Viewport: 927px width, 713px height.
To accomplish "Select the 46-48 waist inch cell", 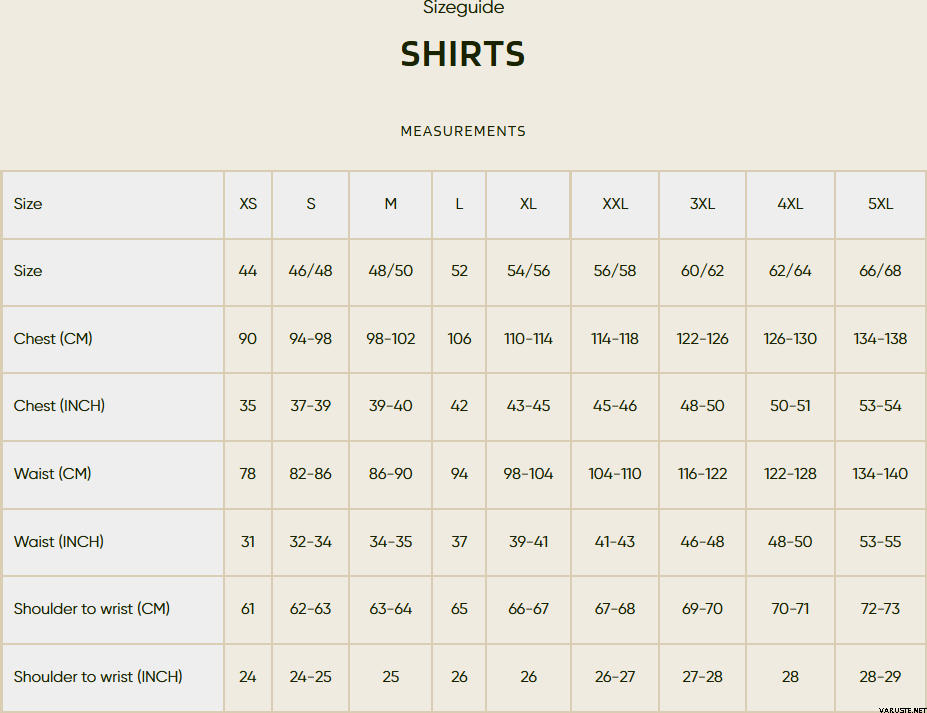I will coord(702,542).
